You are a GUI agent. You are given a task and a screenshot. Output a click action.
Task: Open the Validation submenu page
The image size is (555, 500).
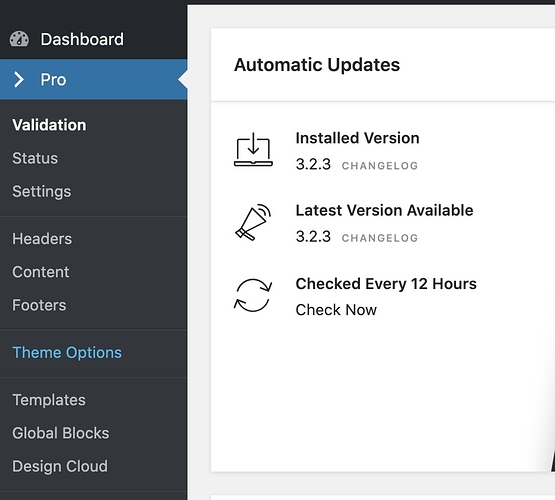[x=49, y=125]
